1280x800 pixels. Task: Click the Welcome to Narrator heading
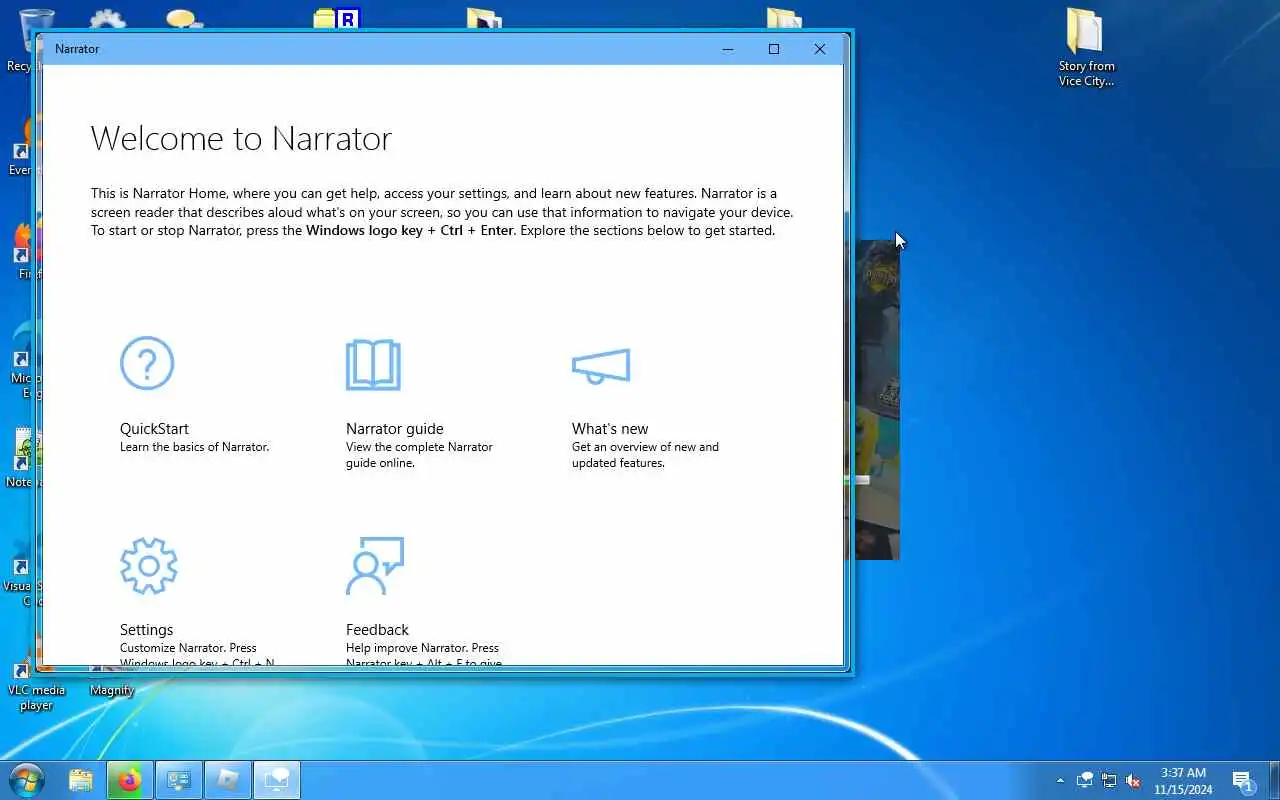click(x=241, y=138)
